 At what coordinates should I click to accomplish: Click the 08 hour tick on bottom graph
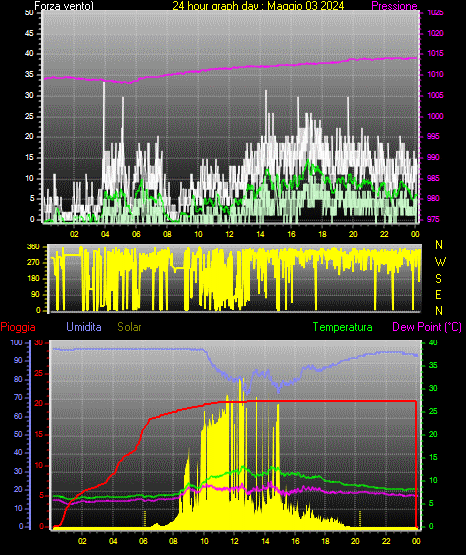173,541
